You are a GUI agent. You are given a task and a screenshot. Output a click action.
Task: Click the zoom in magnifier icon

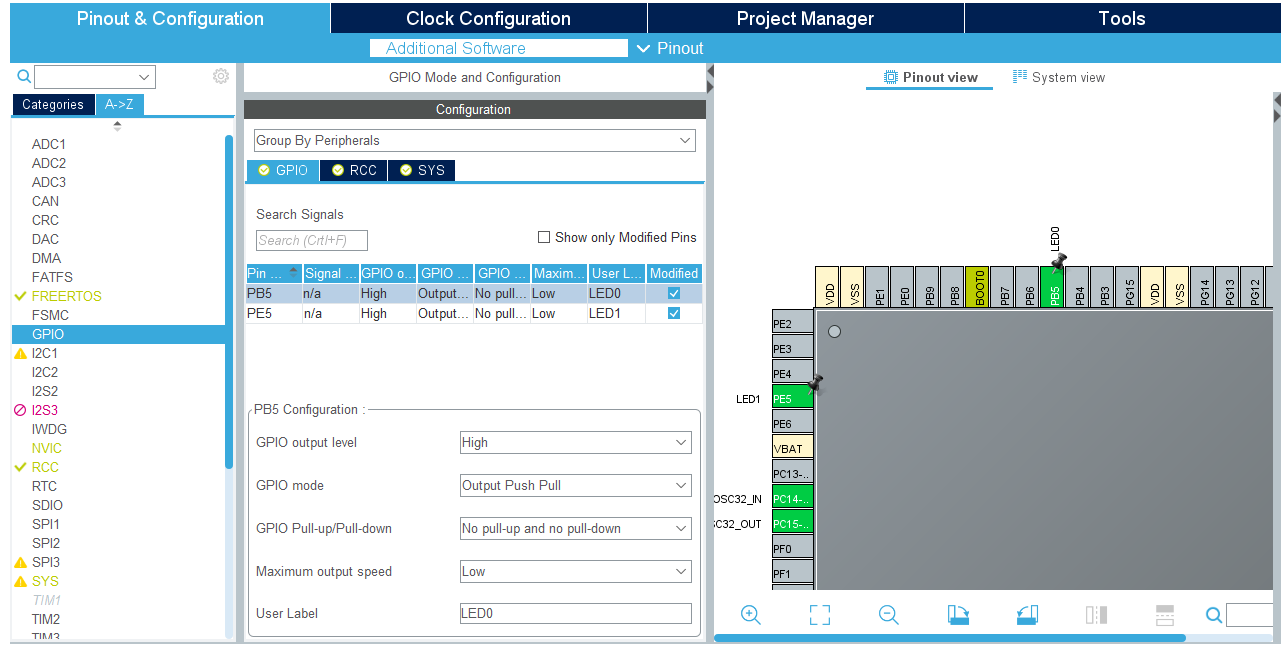tap(751, 615)
